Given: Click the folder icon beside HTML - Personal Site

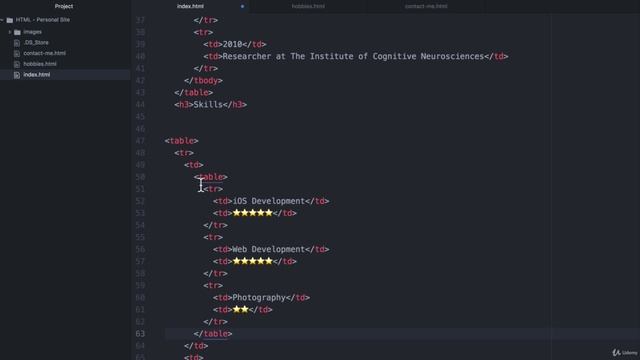Looking at the screenshot, I should click(x=10, y=20).
